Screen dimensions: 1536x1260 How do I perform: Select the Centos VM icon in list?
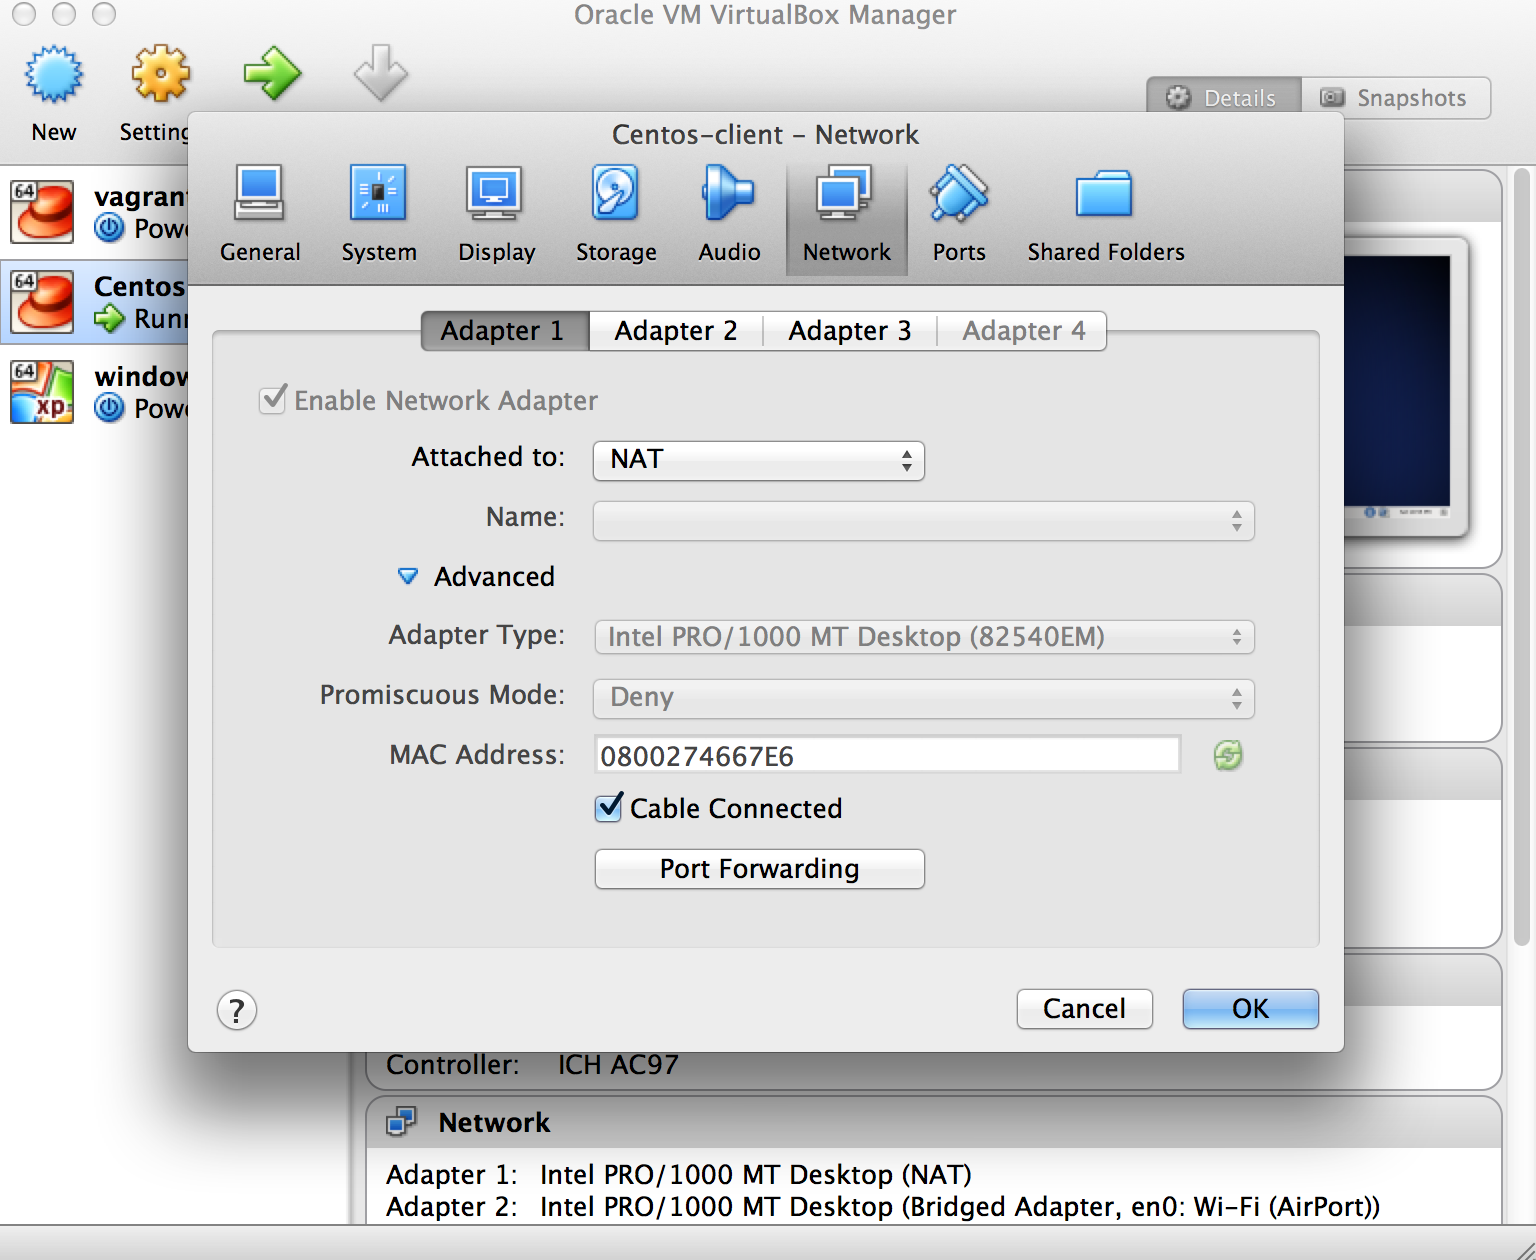point(42,301)
